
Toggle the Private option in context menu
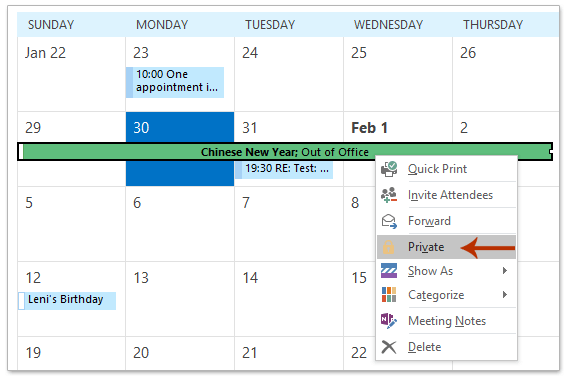(x=446, y=247)
